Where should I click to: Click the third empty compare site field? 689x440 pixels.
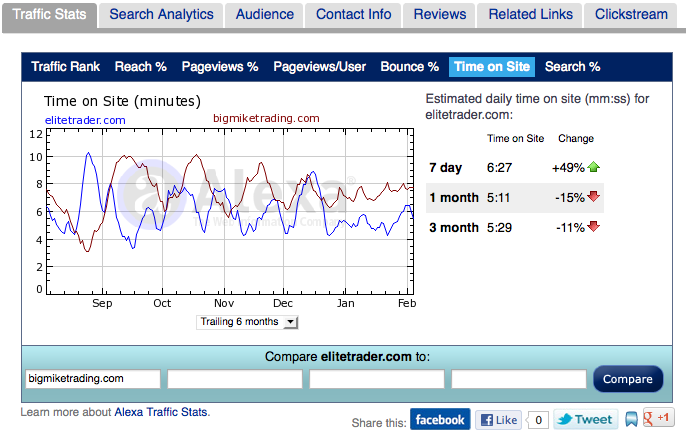377,379
